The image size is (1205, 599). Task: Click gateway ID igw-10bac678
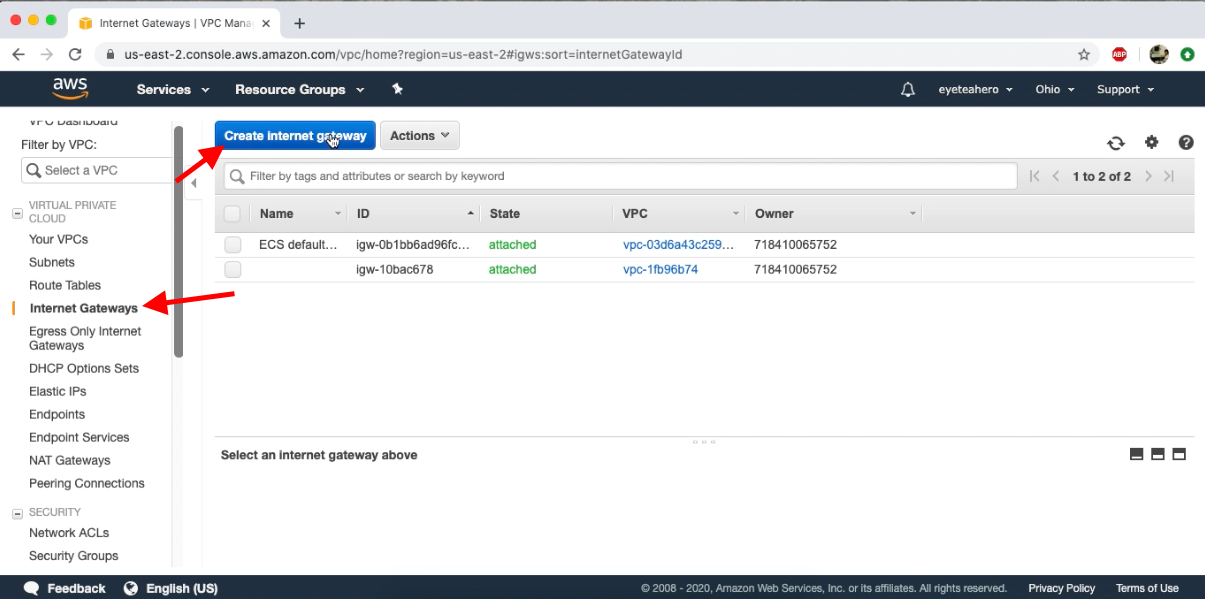coord(394,269)
